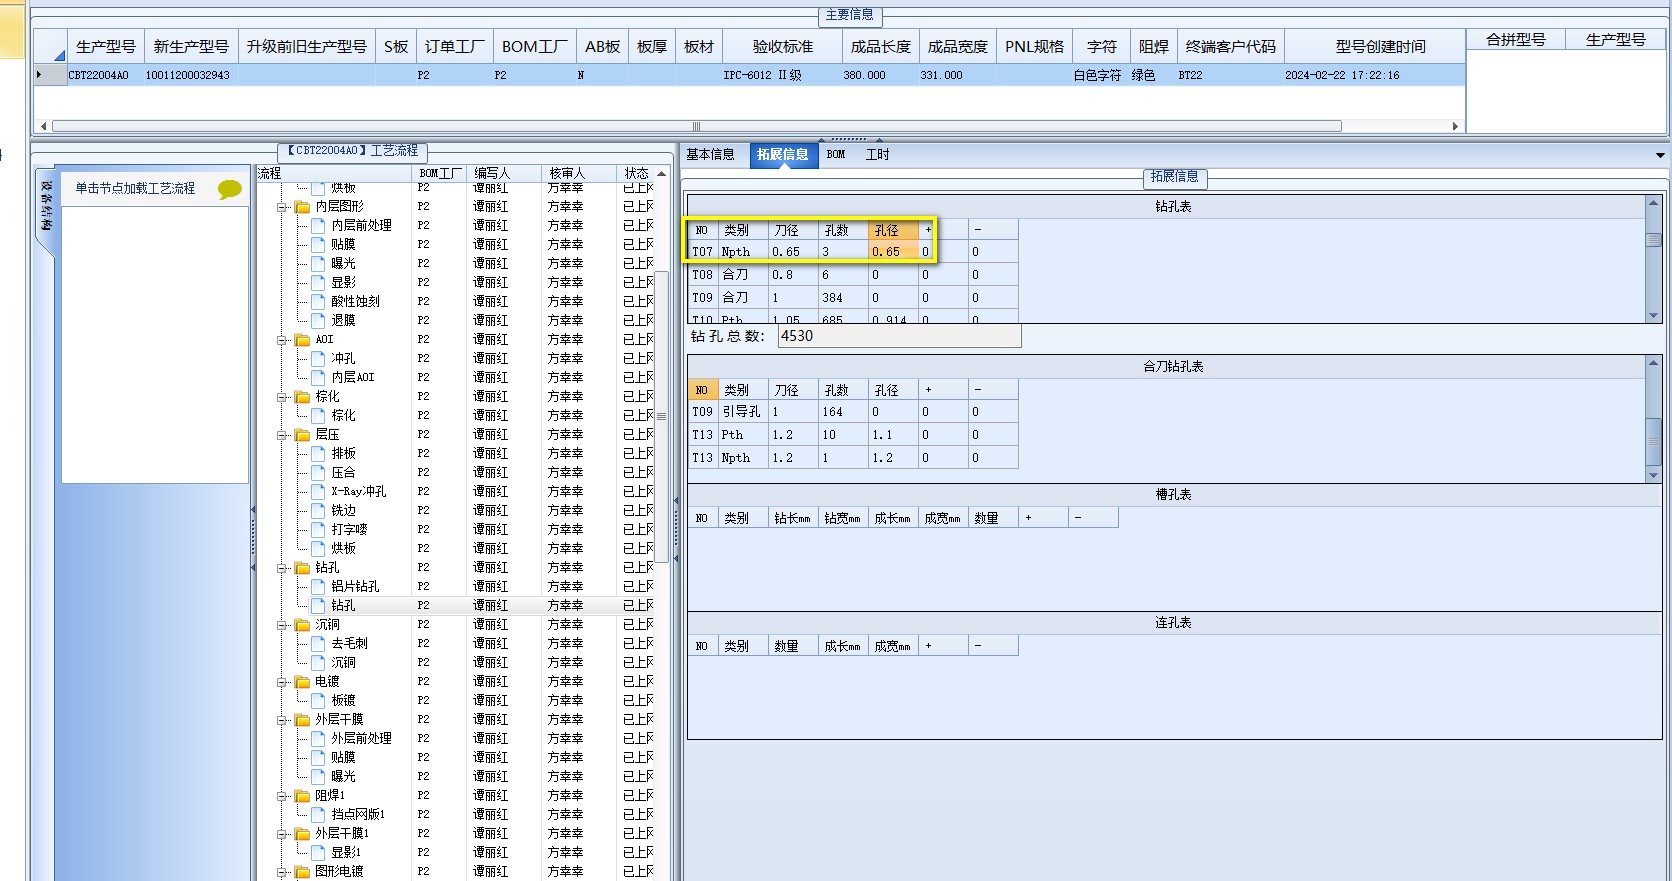Open the dropdown arrow right of the tab strip
1672x881 pixels.
[1660, 155]
